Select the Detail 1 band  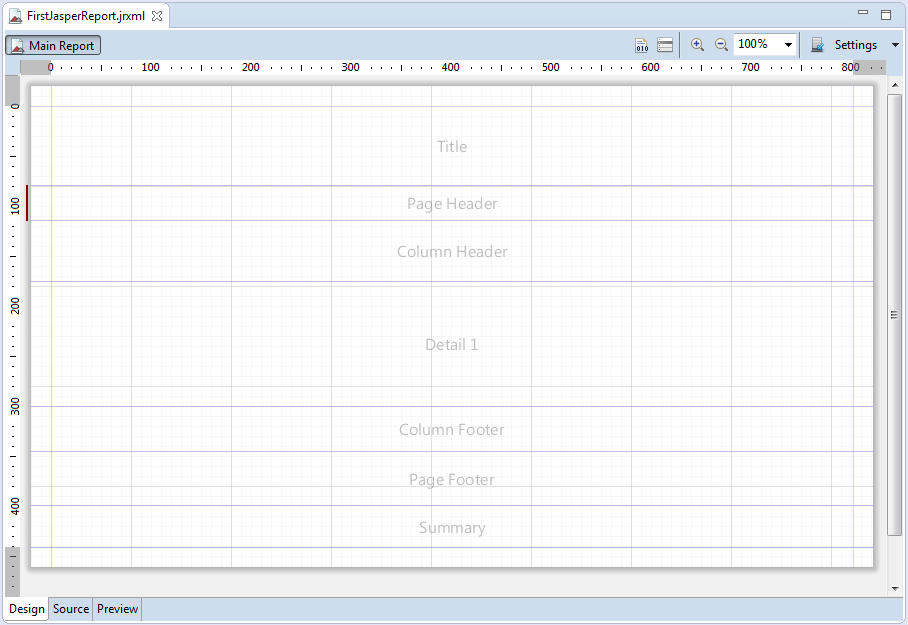pos(452,345)
